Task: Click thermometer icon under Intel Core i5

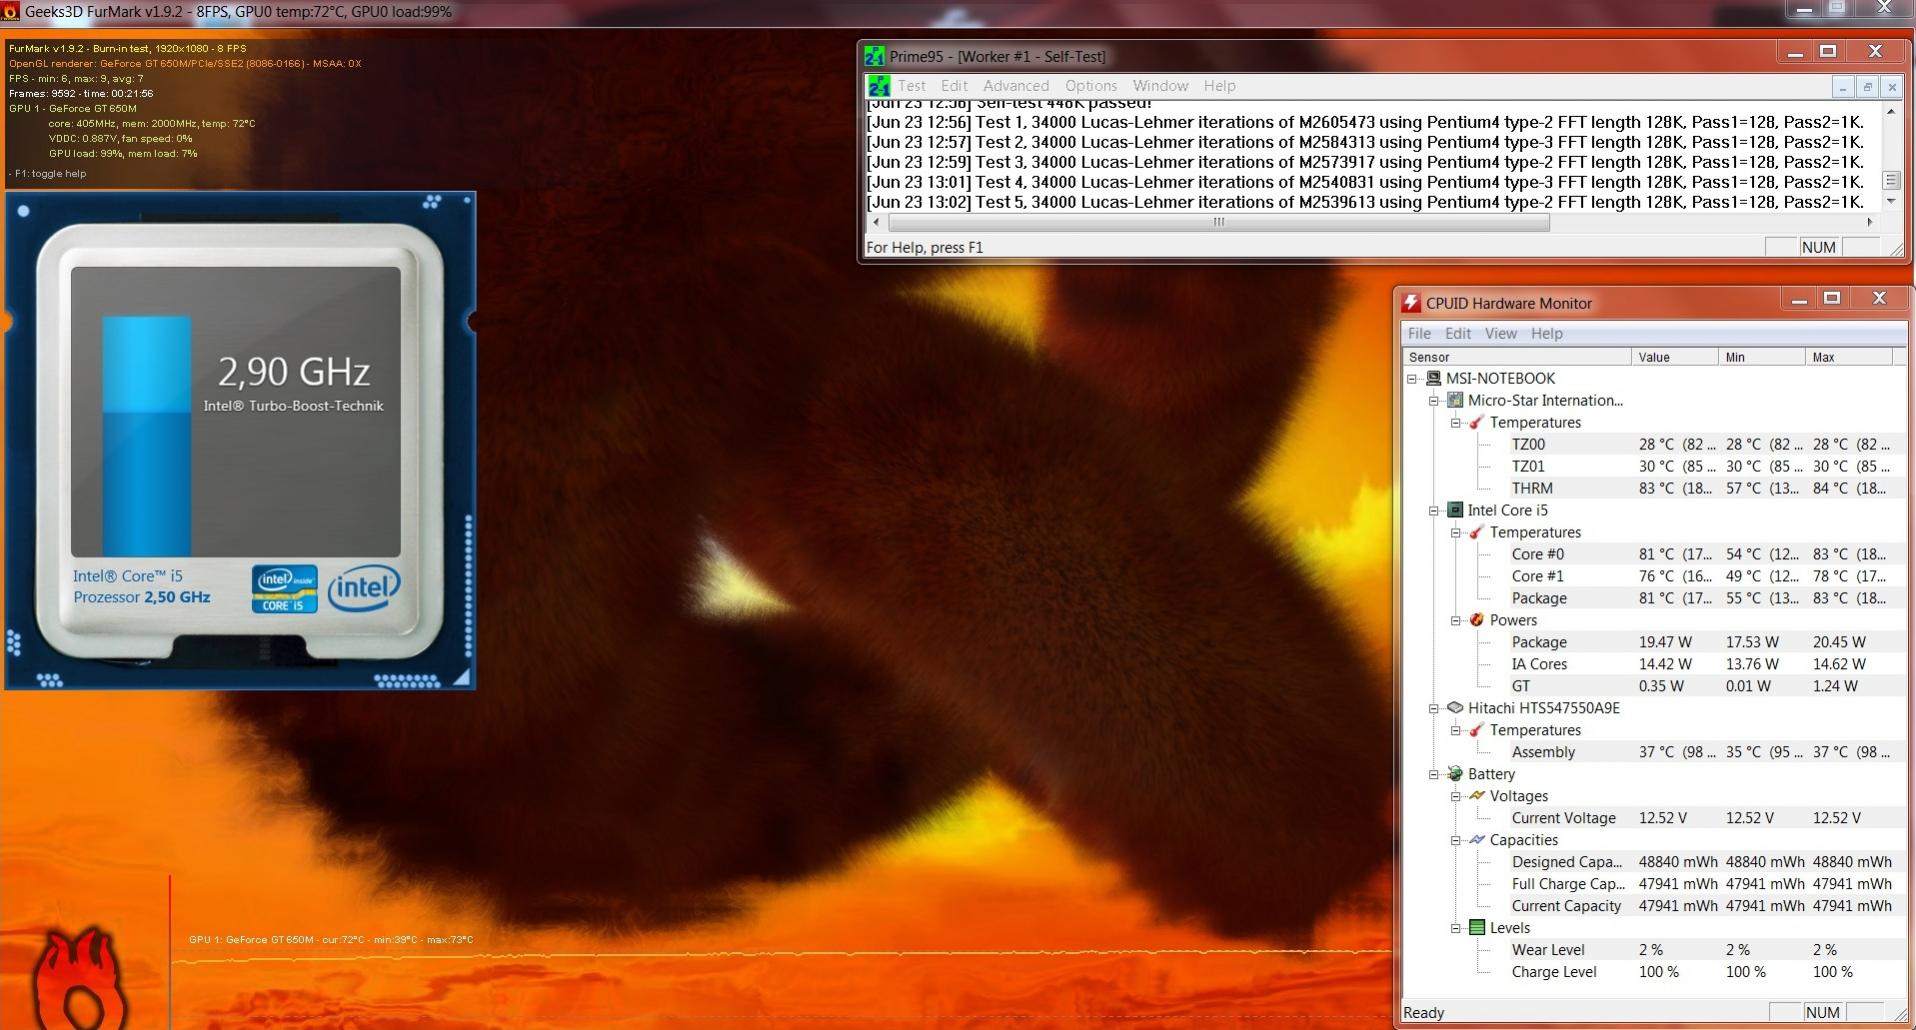Action: point(1477,532)
